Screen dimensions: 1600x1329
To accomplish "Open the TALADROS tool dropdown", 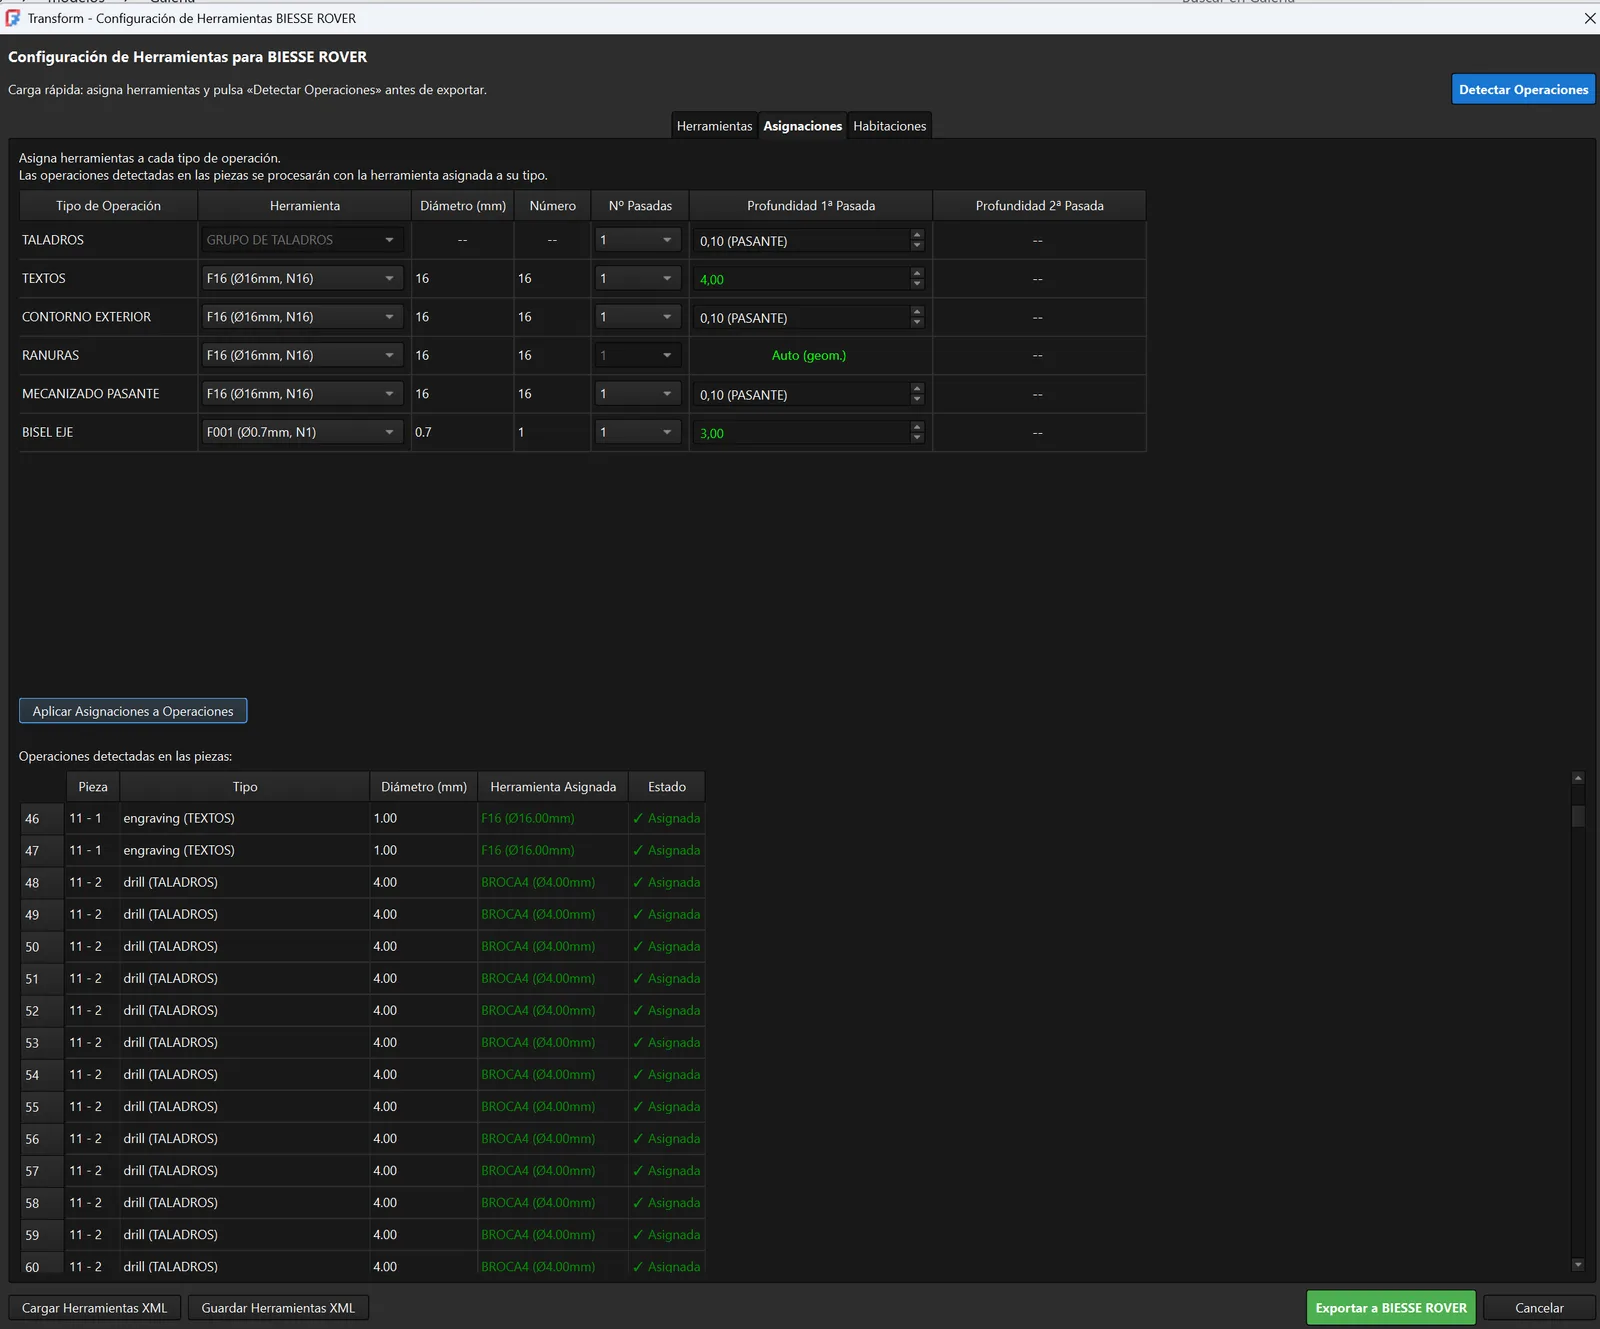I will [x=302, y=240].
